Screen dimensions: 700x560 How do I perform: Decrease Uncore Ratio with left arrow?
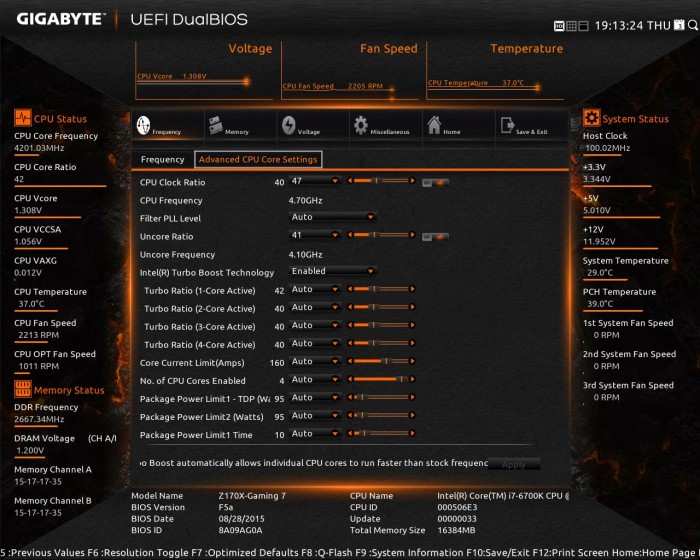click(350, 235)
